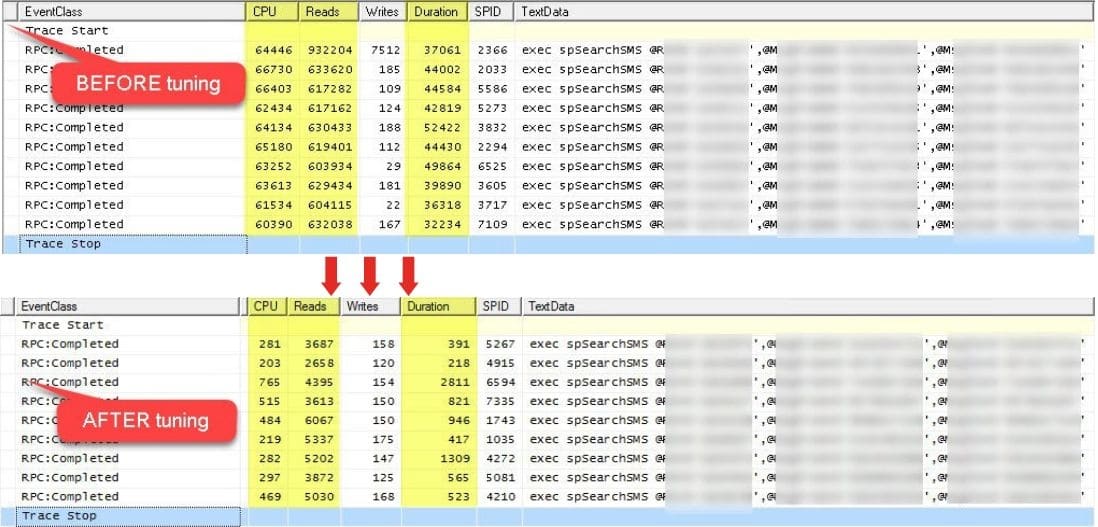Click CPU column header in top trace grid
The image size is (1098, 527).
(x=272, y=11)
